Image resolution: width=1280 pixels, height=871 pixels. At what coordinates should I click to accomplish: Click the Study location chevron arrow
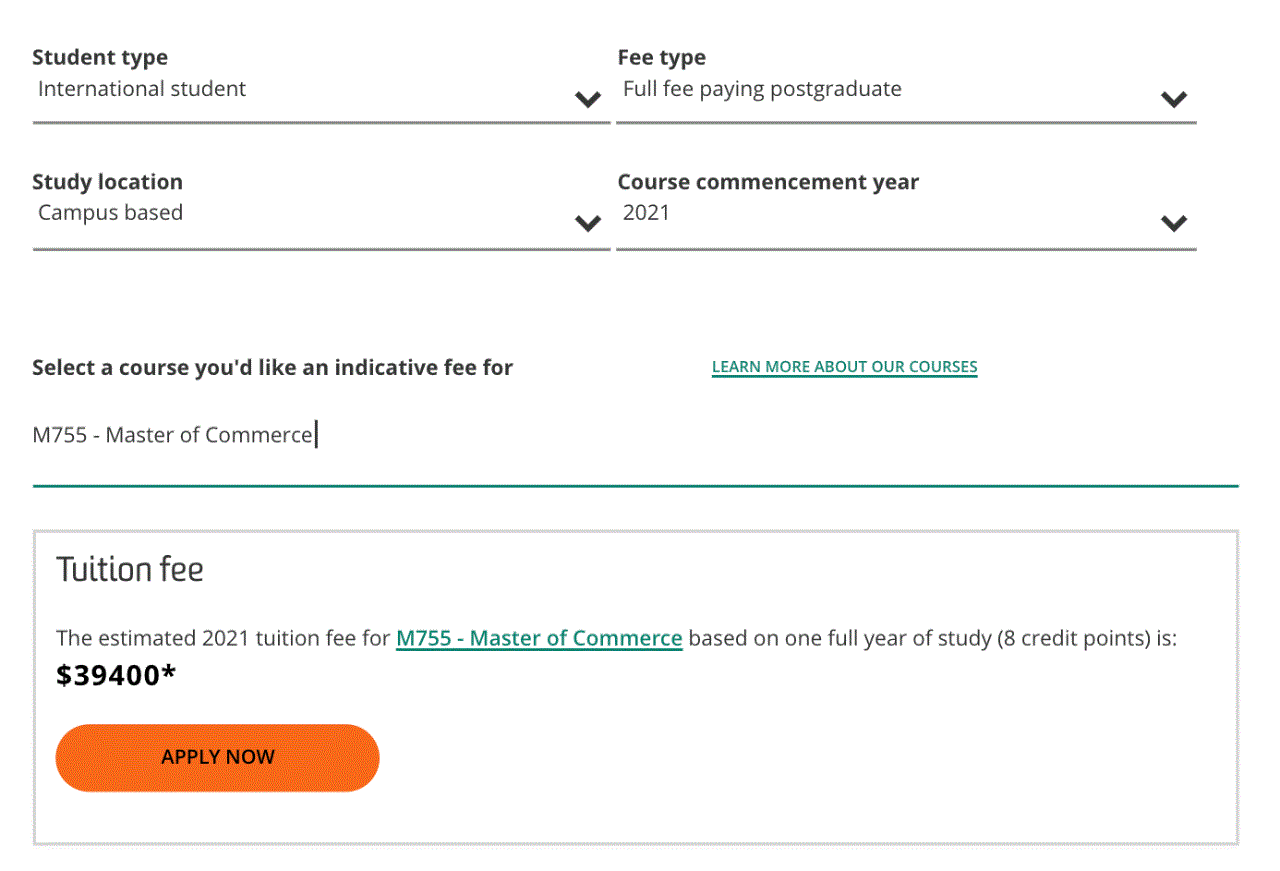[589, 224]
